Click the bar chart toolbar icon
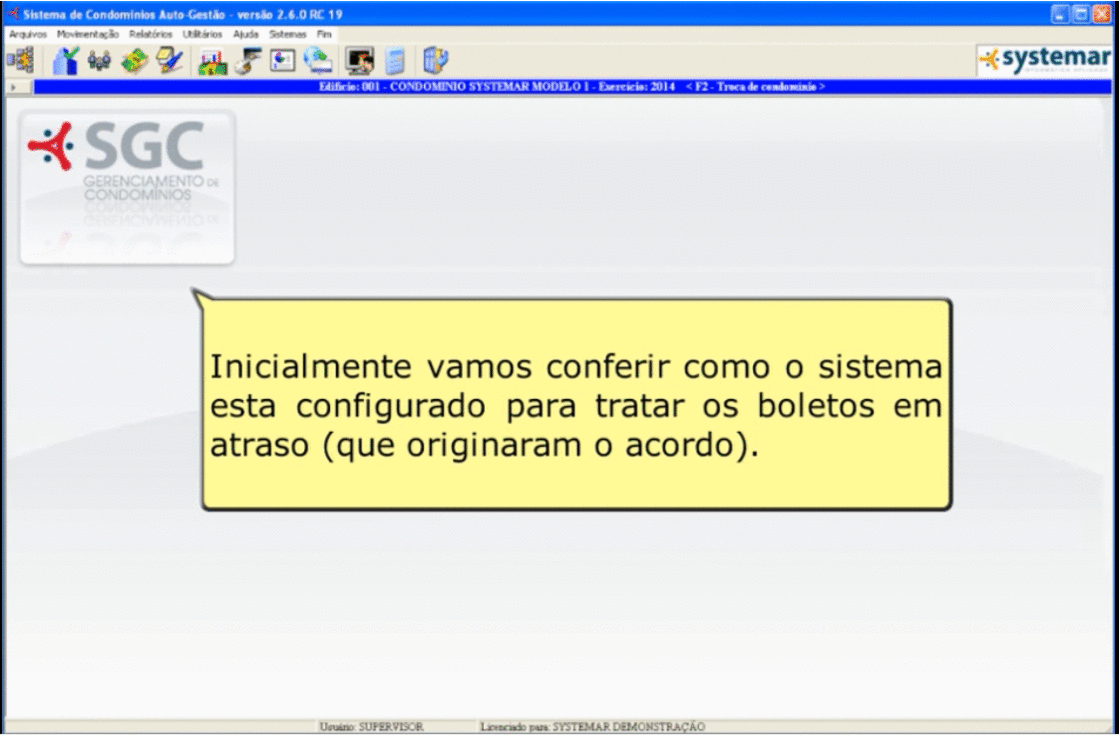This screenshot has height=737, width=1119. (212, 61)
